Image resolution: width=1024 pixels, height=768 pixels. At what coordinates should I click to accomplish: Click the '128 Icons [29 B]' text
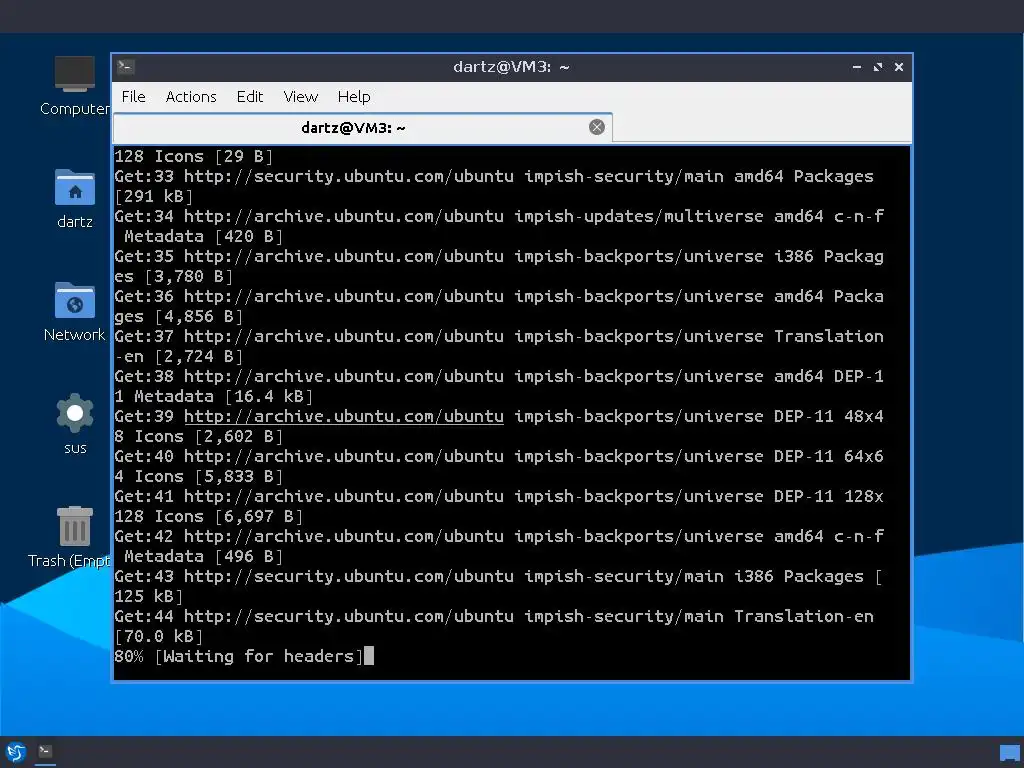click(x=193, y=157)
